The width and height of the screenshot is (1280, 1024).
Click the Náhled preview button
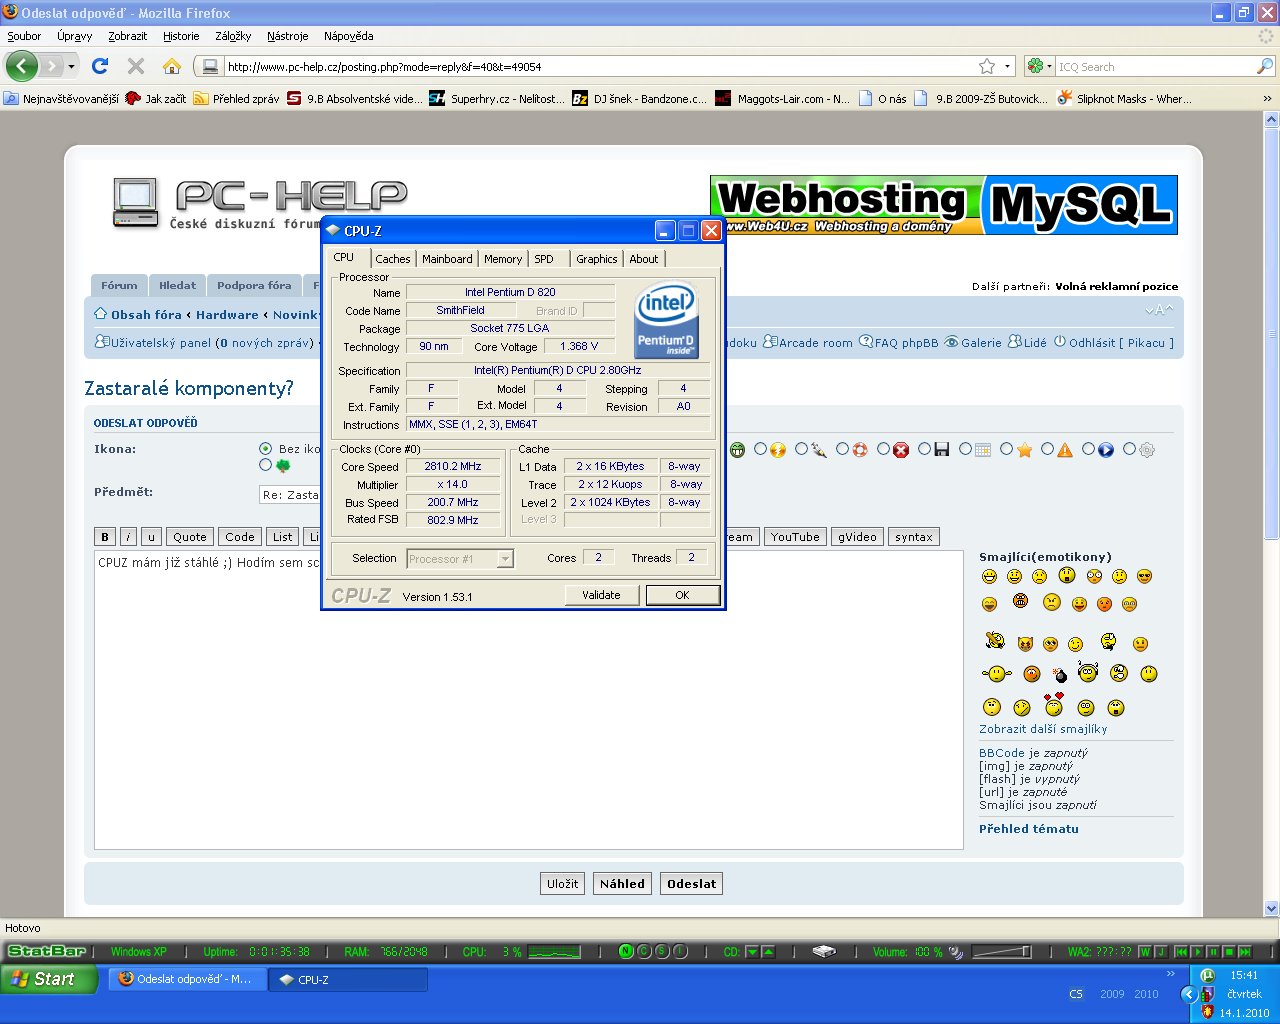click(622, 884)
